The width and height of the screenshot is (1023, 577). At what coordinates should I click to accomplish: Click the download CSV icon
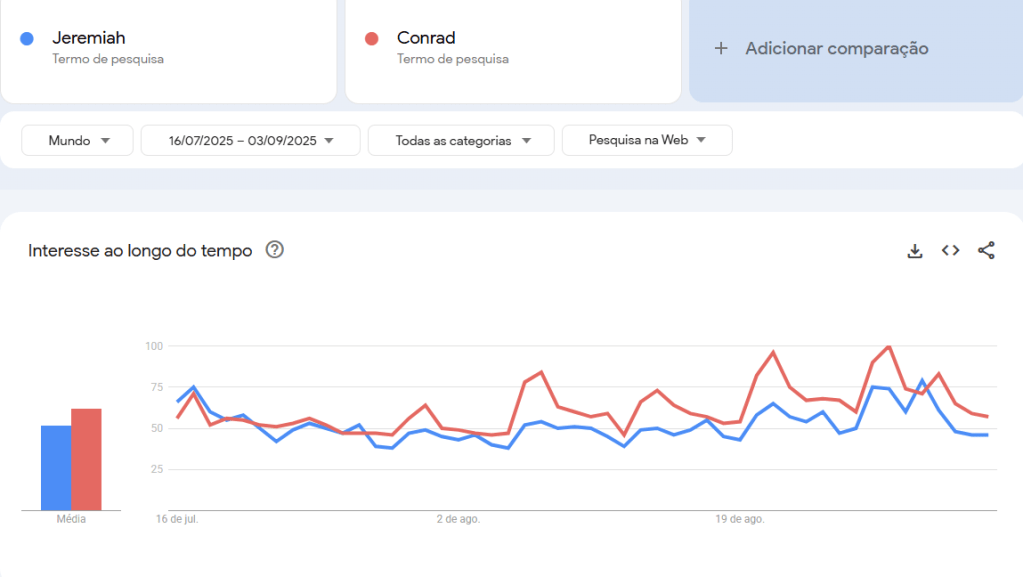pyautogui.click(x=914, y=251)
